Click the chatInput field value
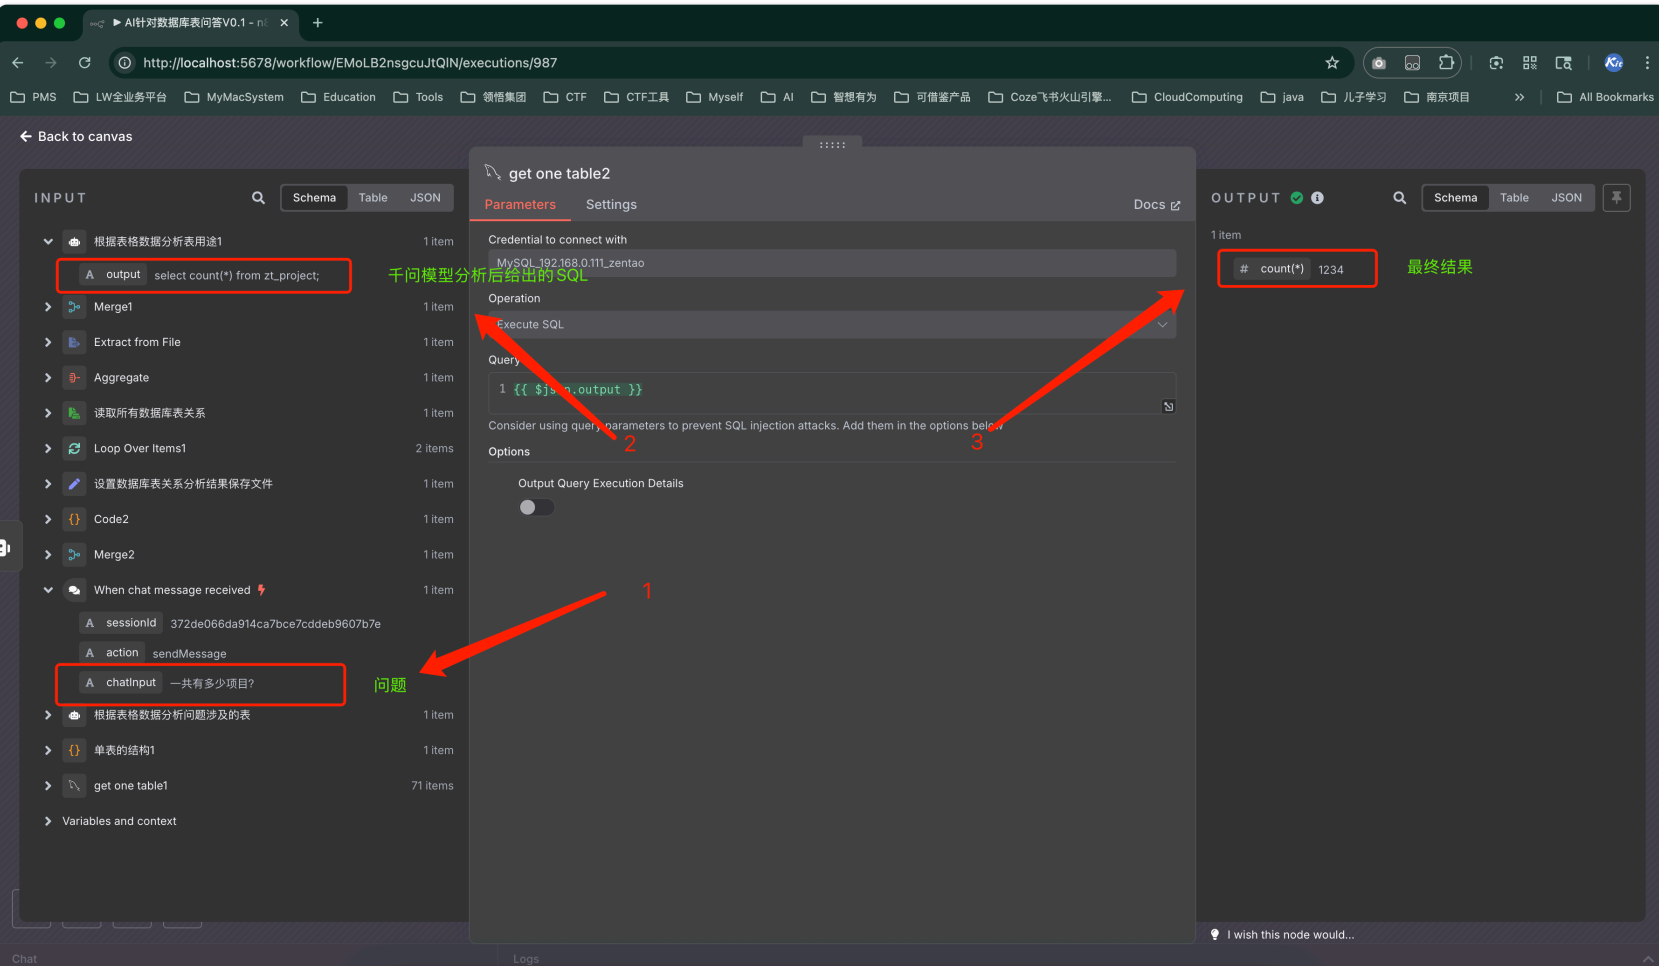Viewport: 1659px width, 966px height. pyautogui.click(x=212, y=684)
